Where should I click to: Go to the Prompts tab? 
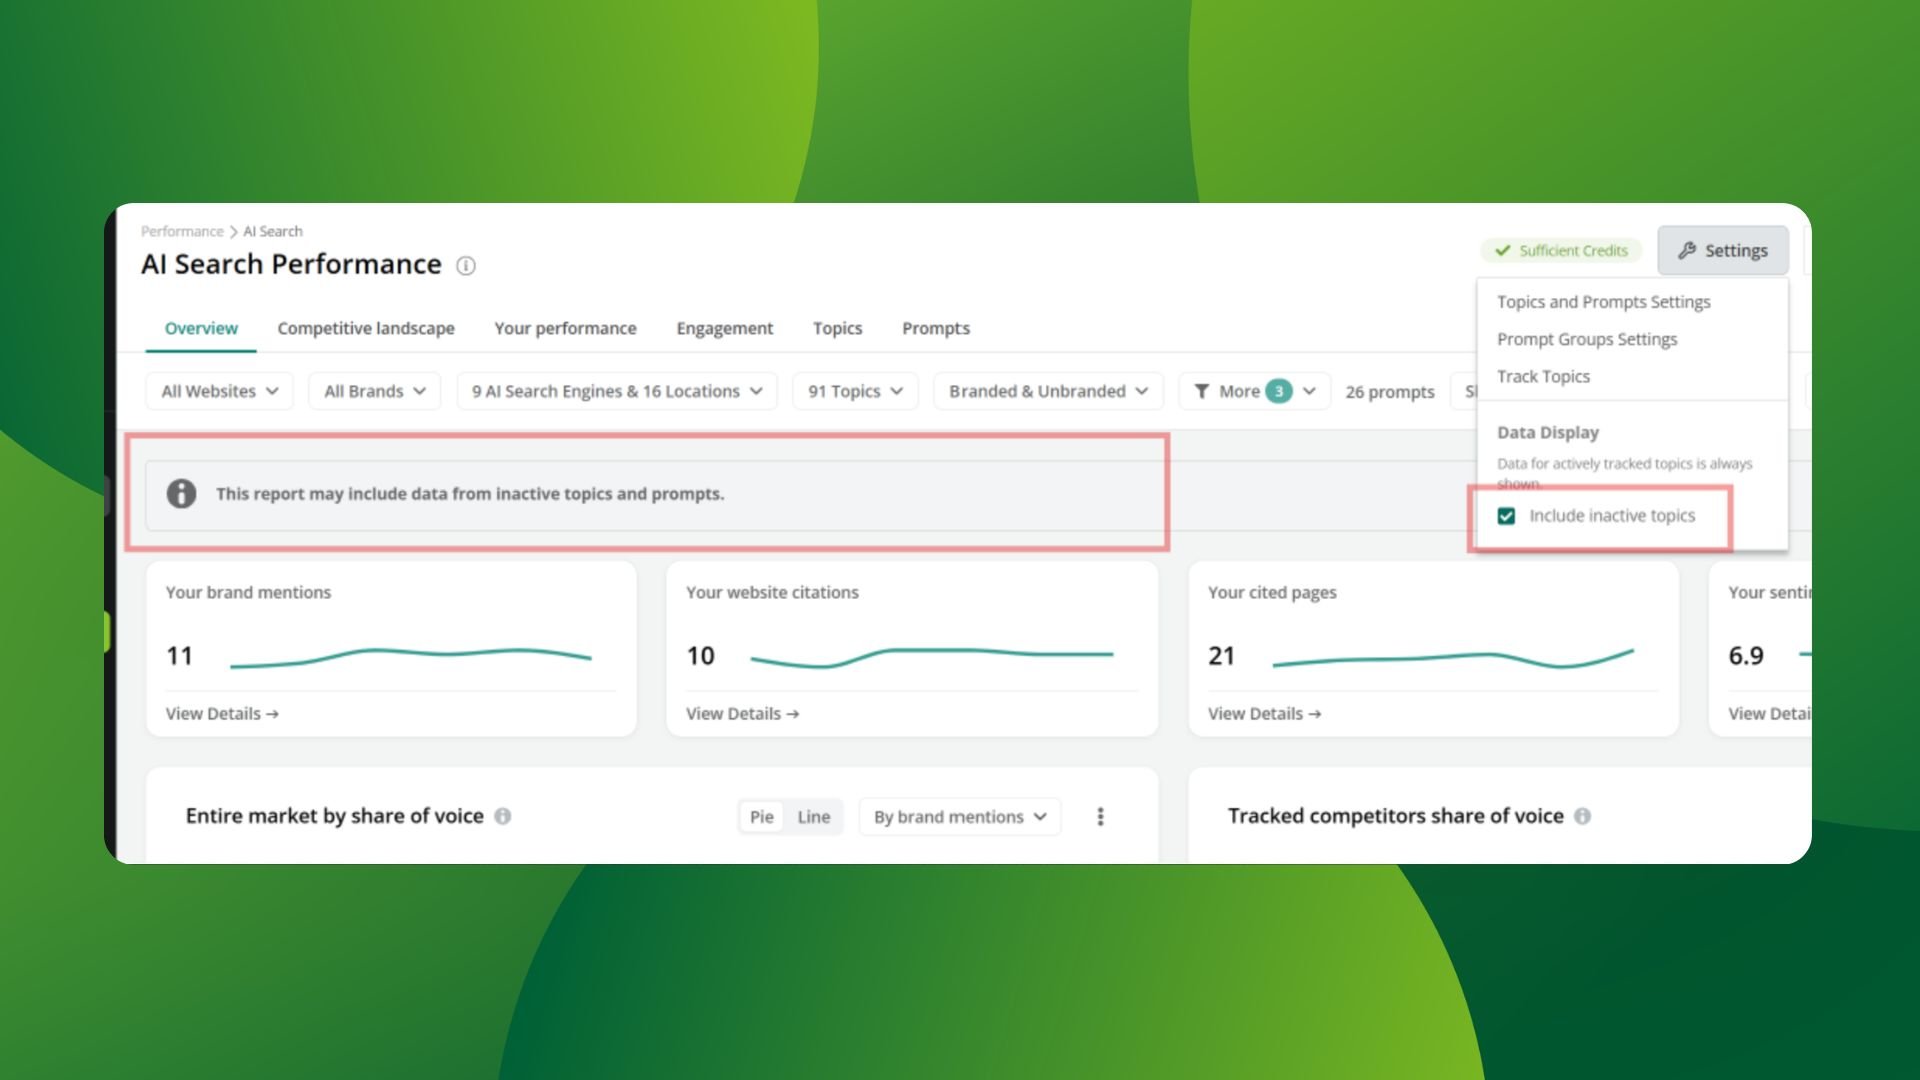click(x=936, y=328)
